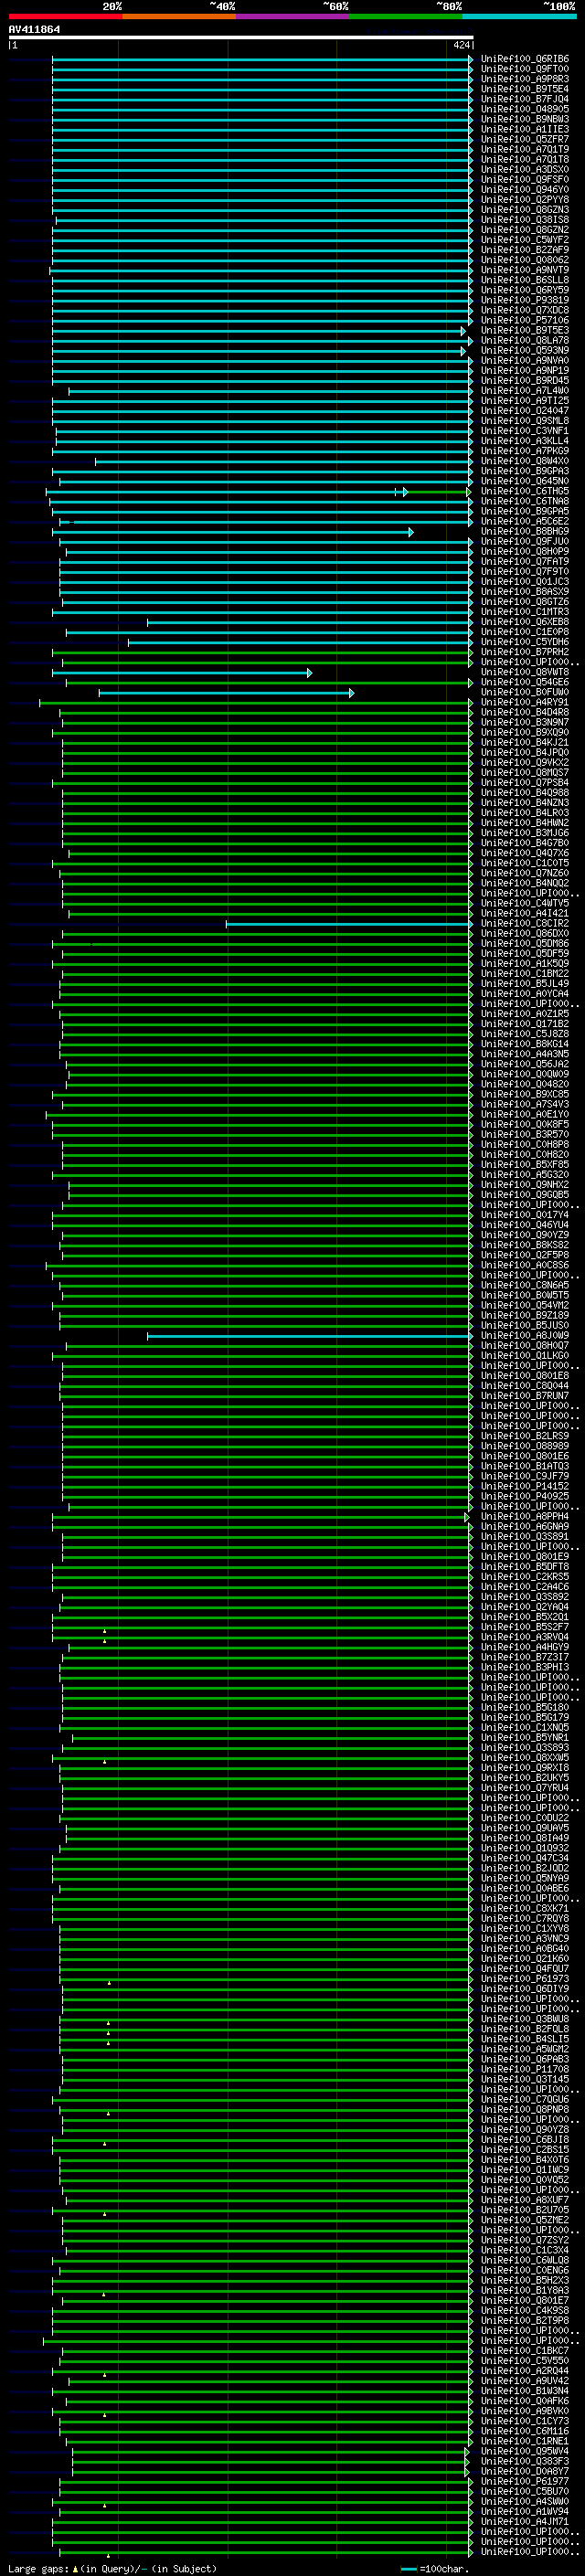Select UniRef100_C3VNF1 label

tap(525, 431)
